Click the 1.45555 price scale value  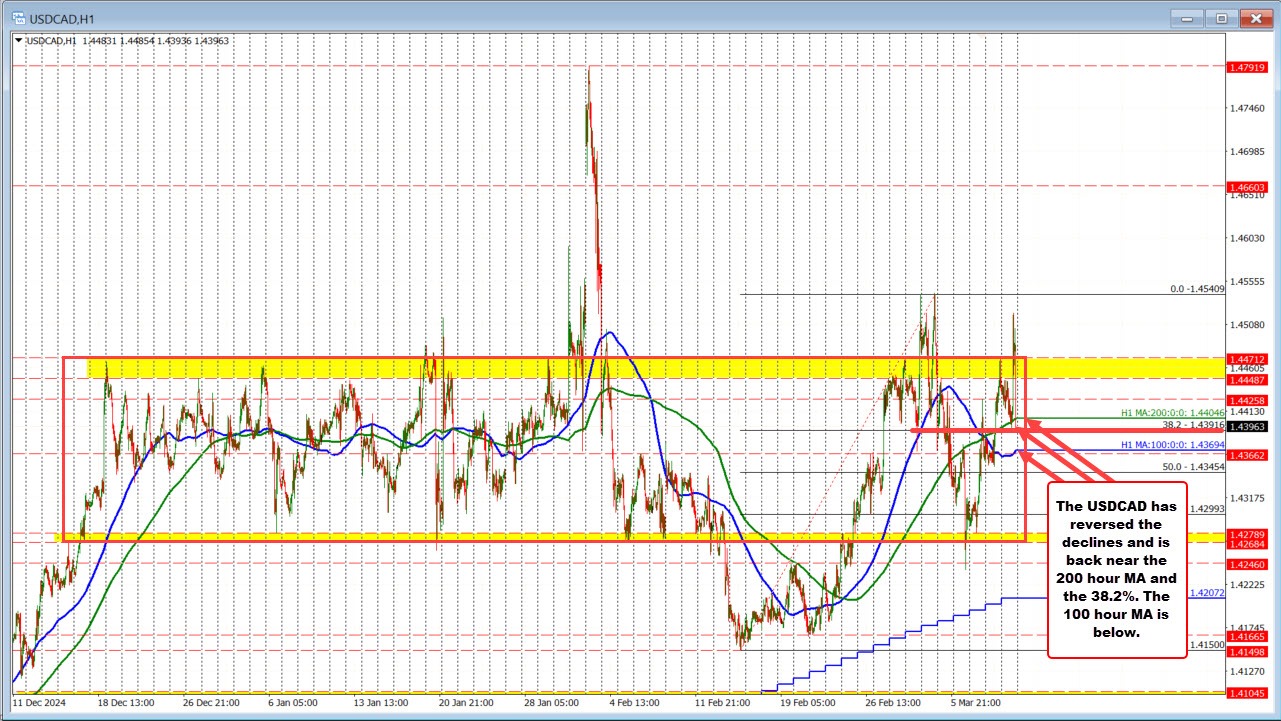1247,281
